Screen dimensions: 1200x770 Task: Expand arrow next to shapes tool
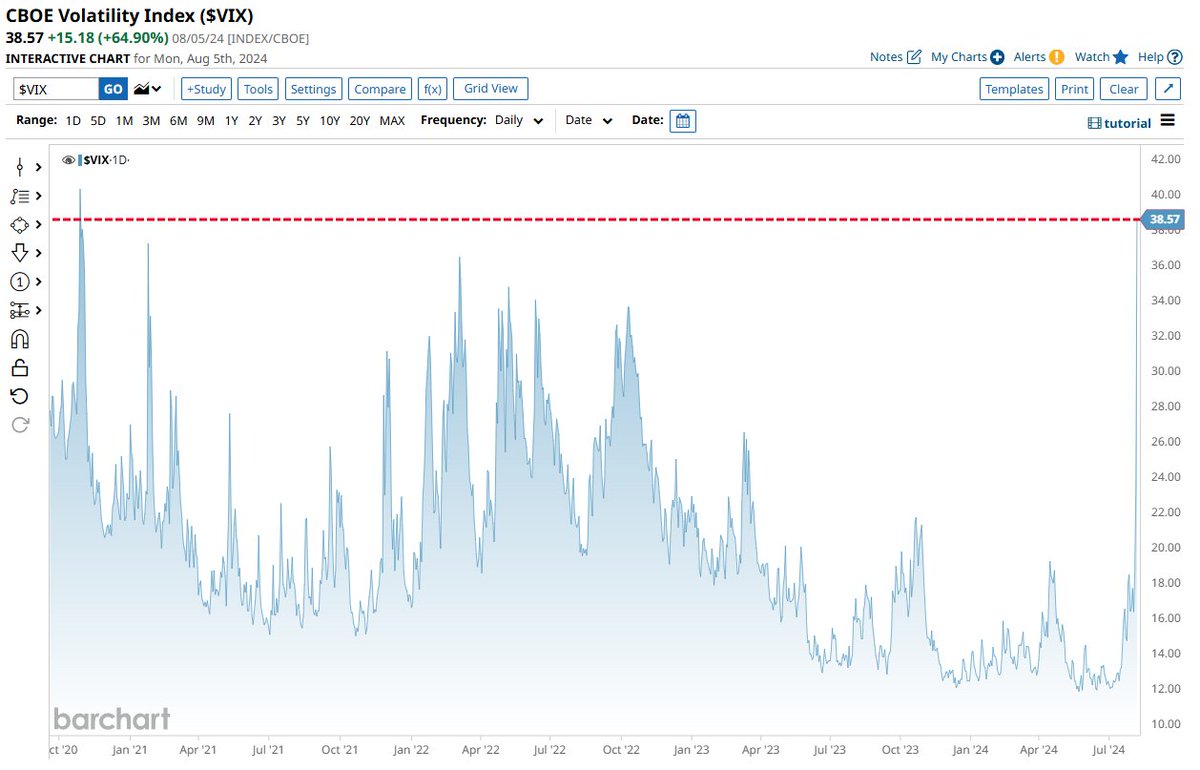click(x=39, y=224)
